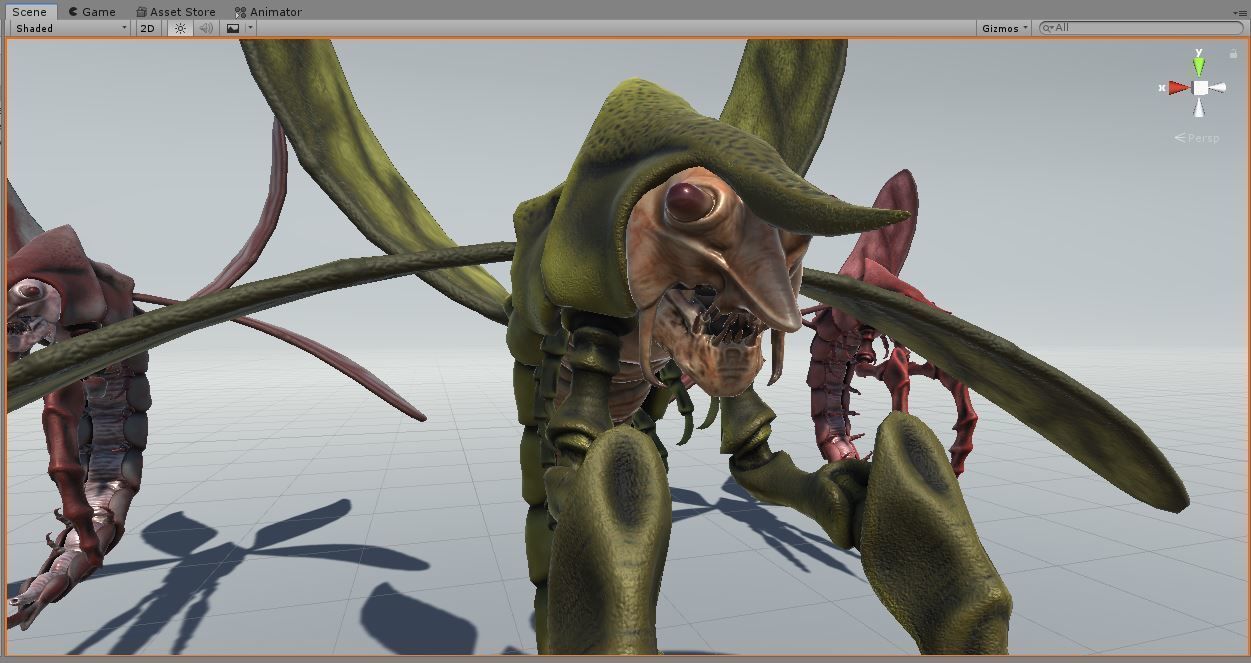Toggle scene audio speaker icon

(x=206, y=28)
